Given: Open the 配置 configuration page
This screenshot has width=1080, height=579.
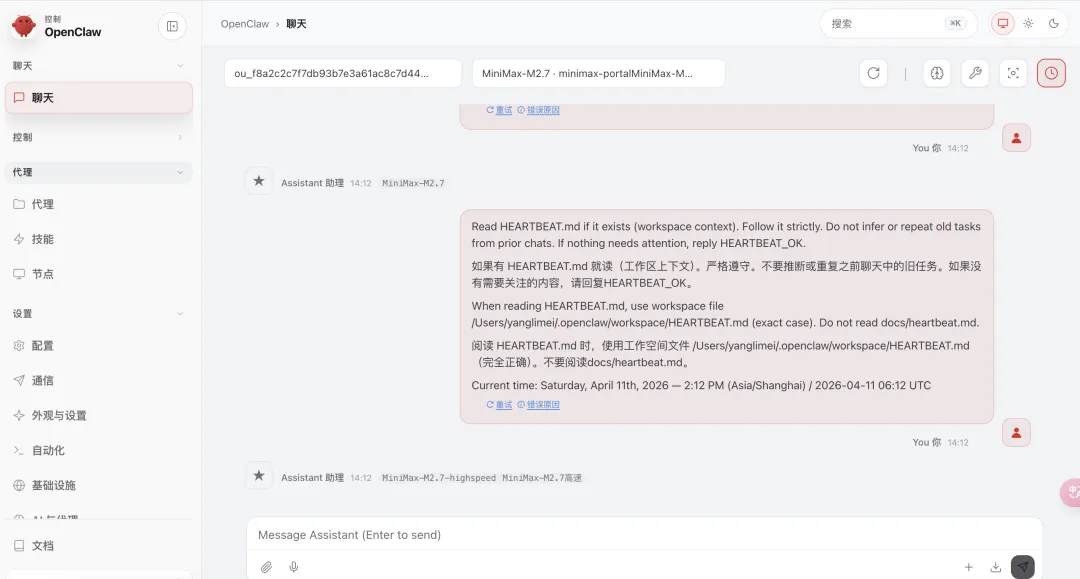Looking at the screenshot, I should [x=98, y=346].
